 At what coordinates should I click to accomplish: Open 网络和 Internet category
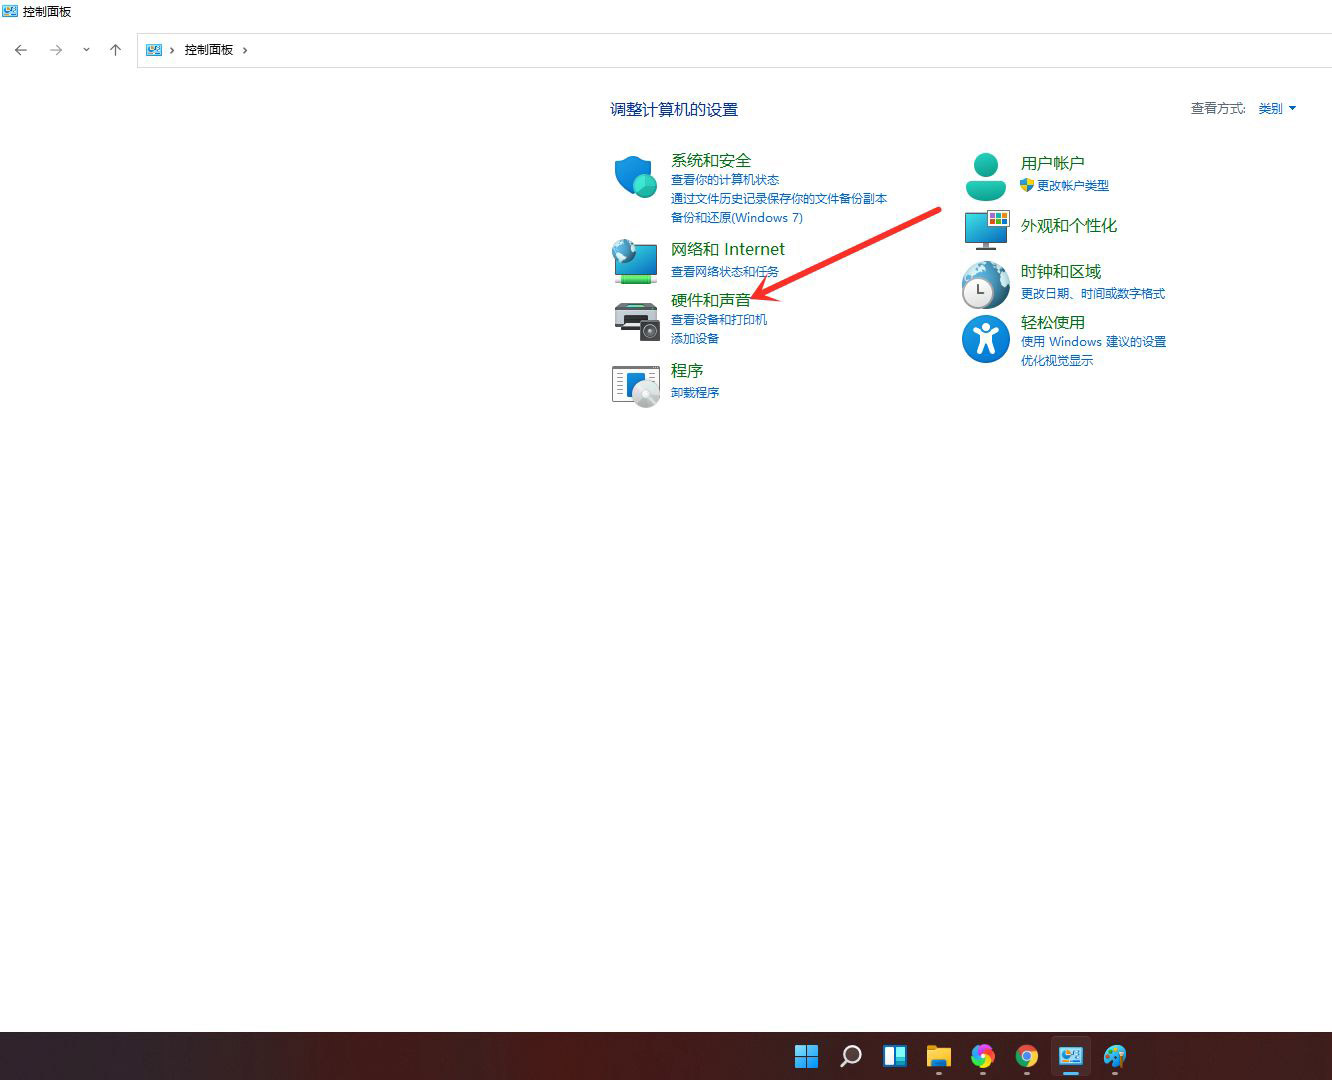pyautogui.click(x=728, y=249)
